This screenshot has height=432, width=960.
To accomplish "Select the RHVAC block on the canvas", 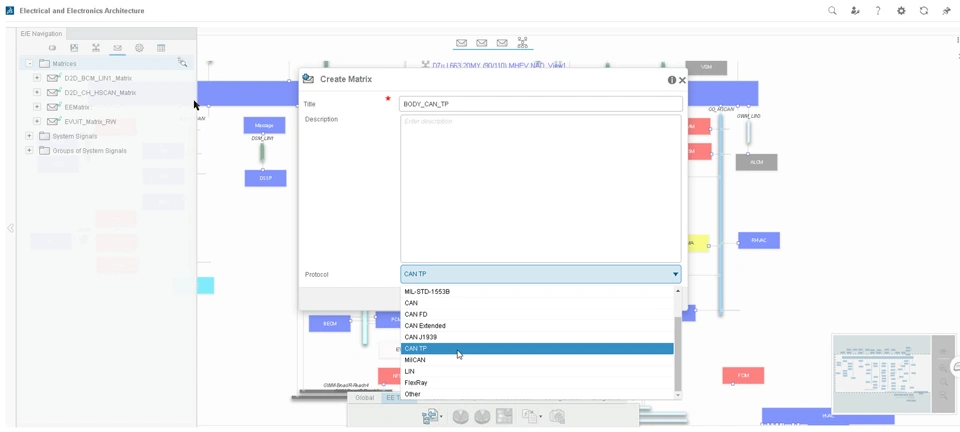I will tap(759, 240).
